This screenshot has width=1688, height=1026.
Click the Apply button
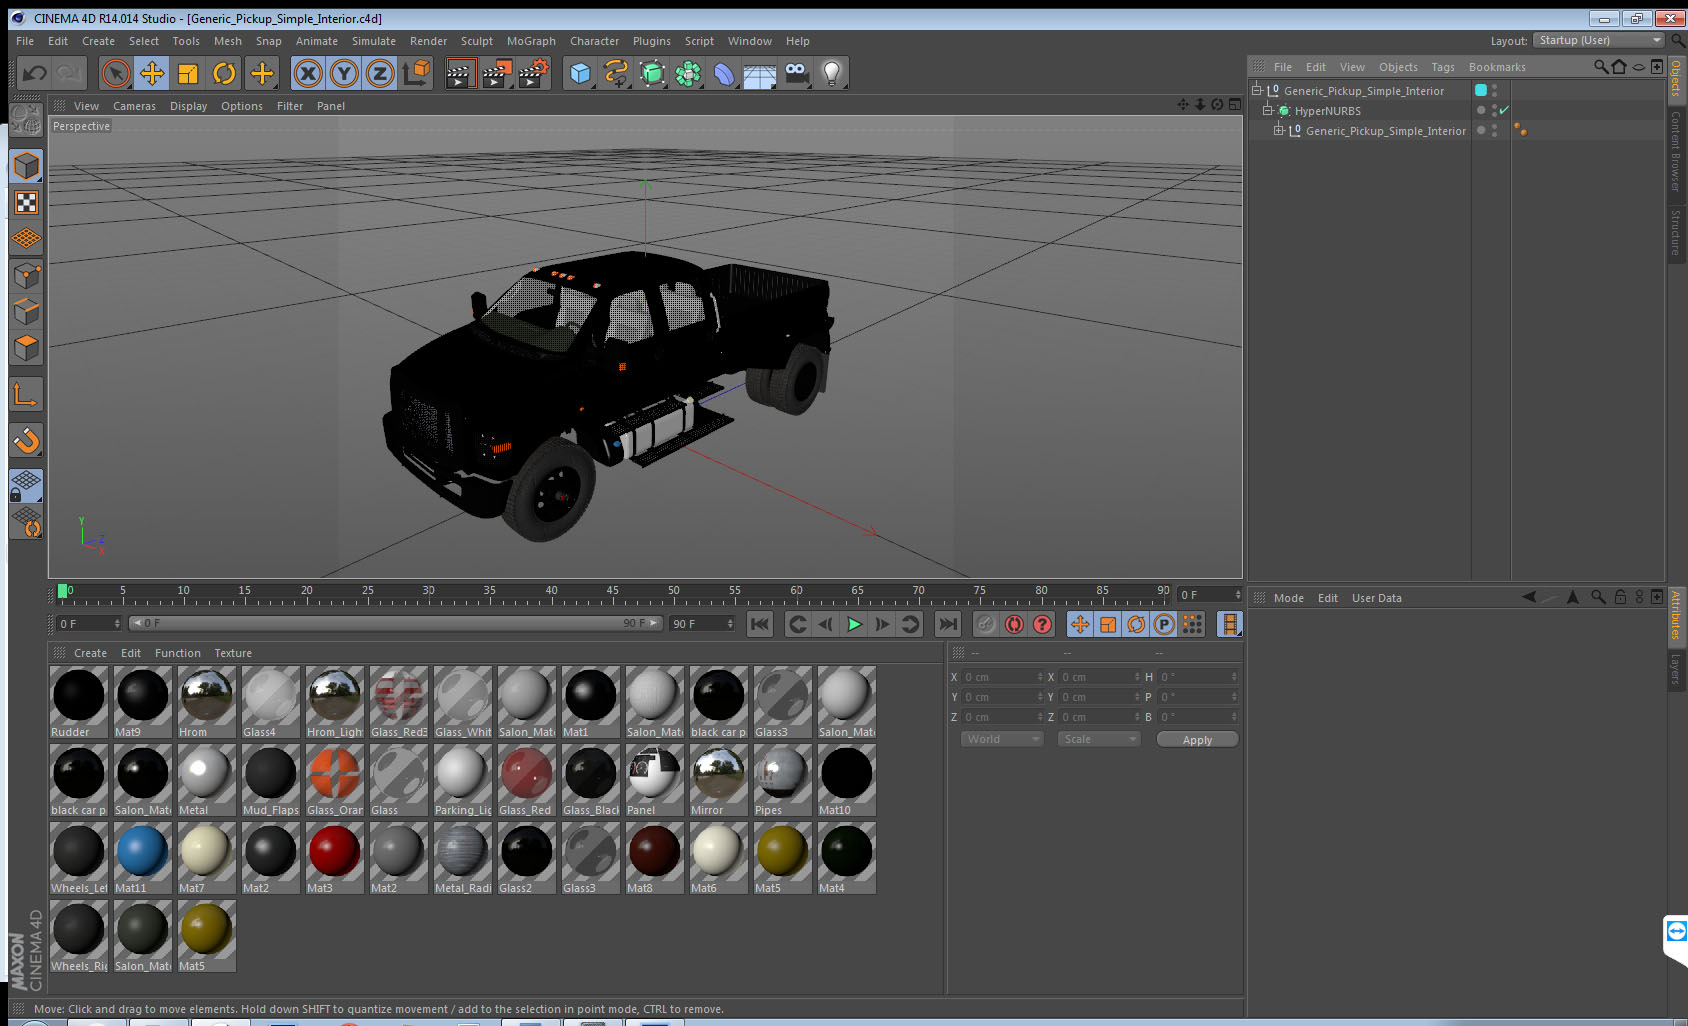coord(1197,739)
